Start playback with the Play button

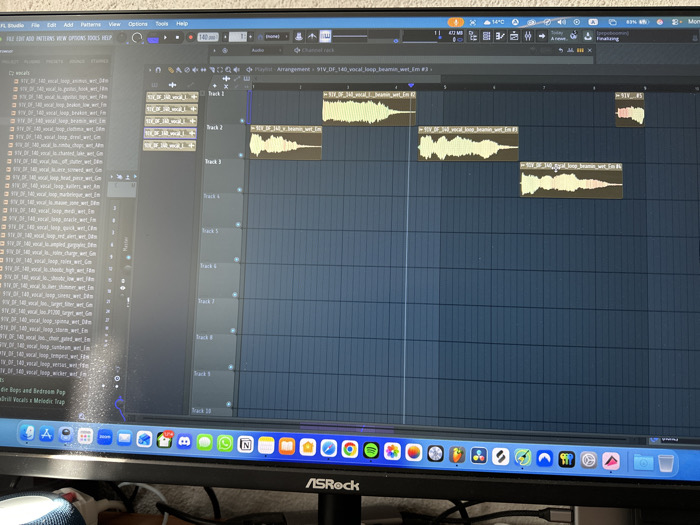pyautogui.click(x=165, y=38)
